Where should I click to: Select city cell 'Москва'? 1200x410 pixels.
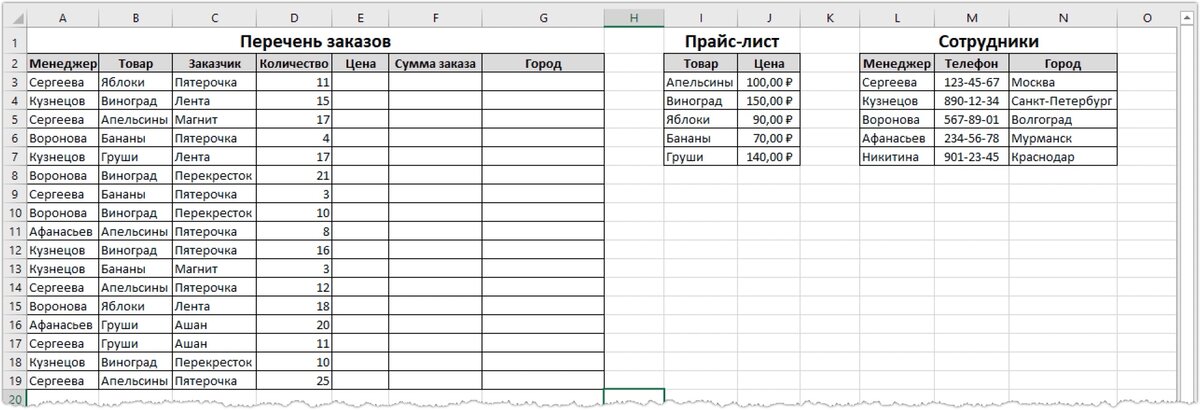tap(1063, 82)
